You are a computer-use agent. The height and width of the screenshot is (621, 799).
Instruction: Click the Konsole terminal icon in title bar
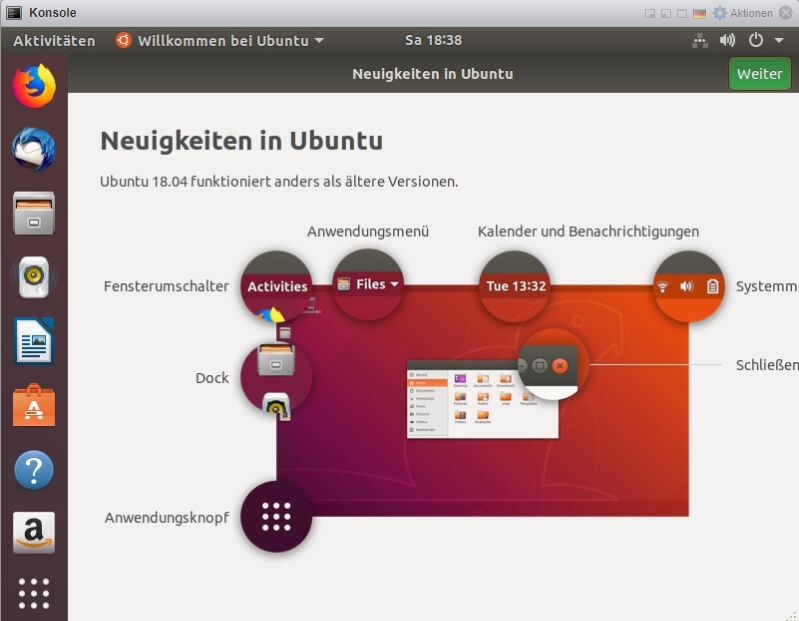14,13
